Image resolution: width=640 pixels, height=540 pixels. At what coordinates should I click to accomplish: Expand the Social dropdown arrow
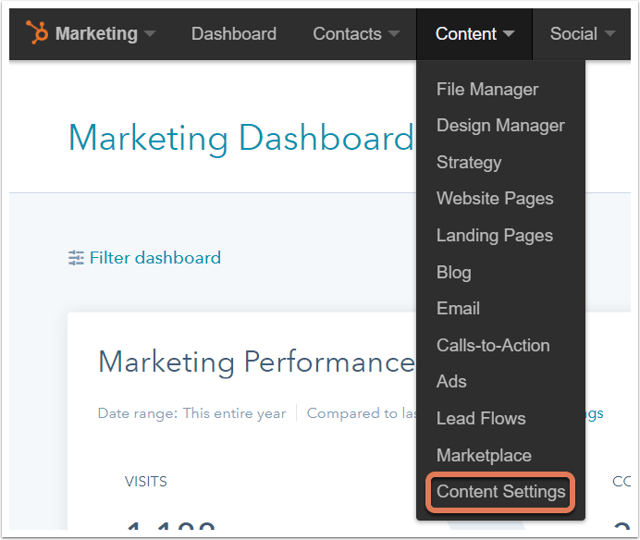pyautogui.click(x=610, y=33)
